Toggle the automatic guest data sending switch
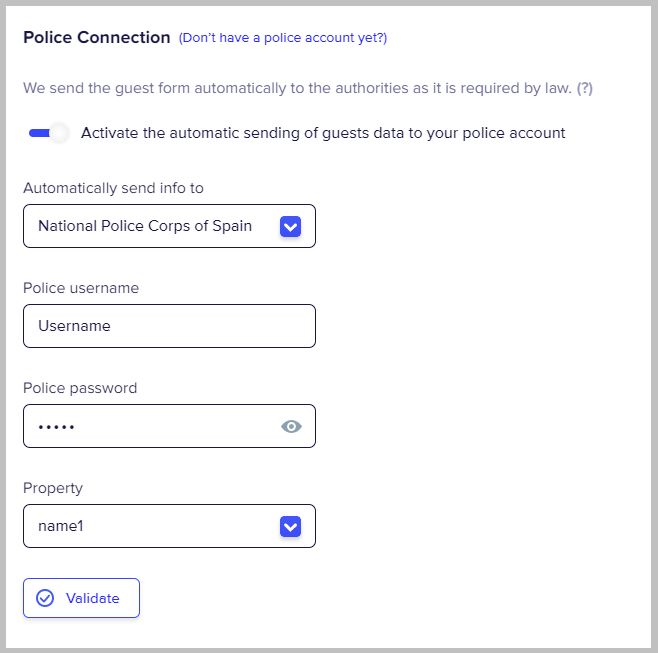658x653 pixels. coord(48,133)
